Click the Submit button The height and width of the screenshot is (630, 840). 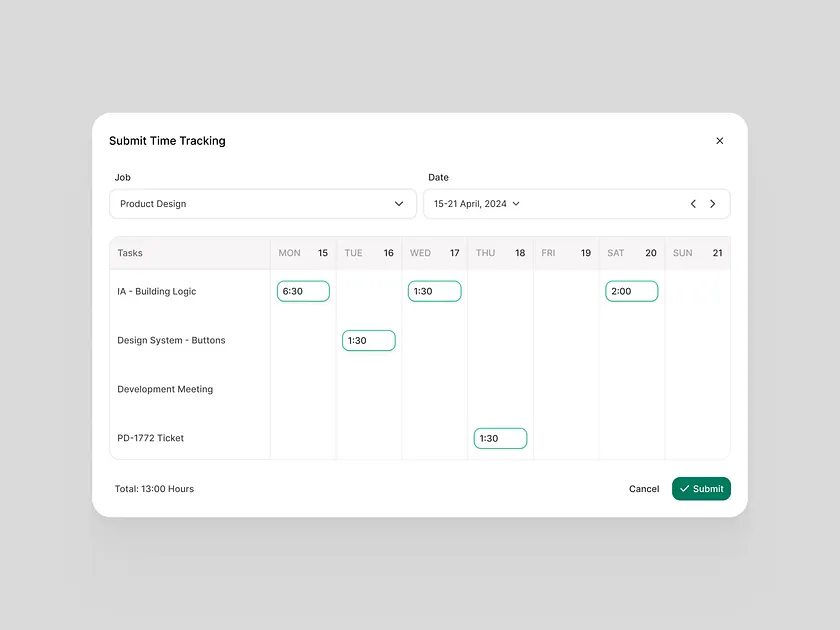pyautogui.click(x=701, y=489)
